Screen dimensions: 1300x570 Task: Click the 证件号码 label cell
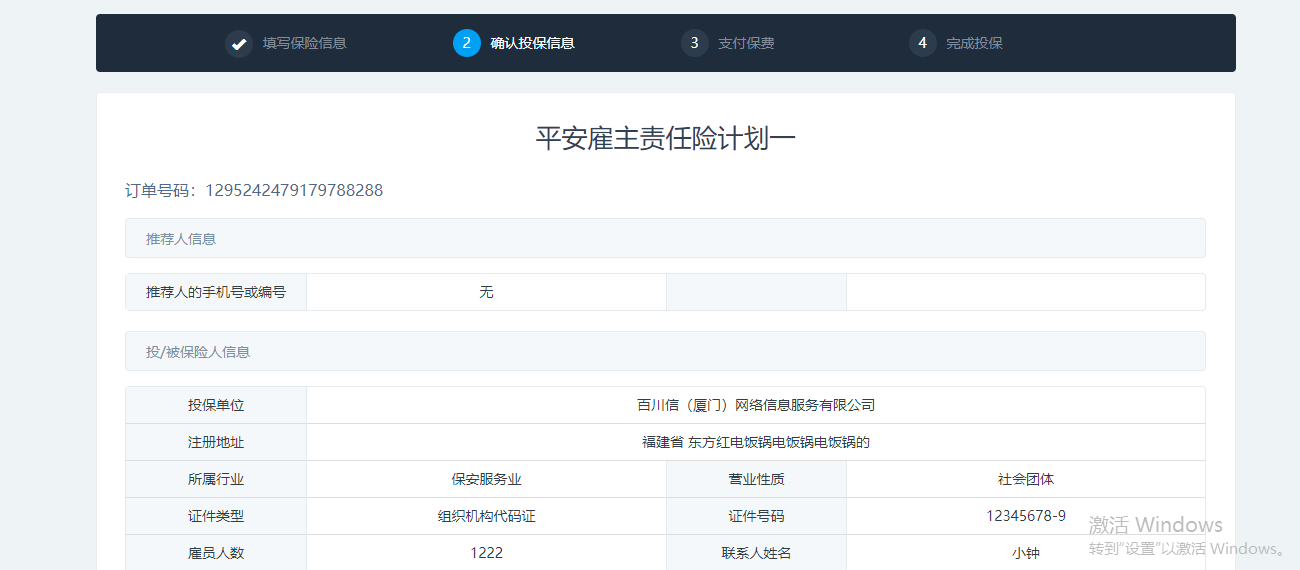[756, 516]
